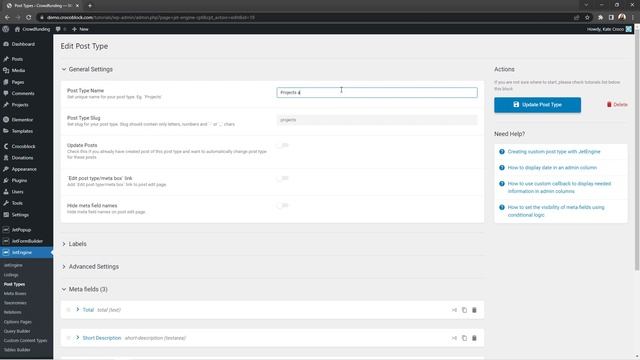Open the Crowdfunding site link in admin bar
640x360 pixels.
tap(32, 29)
